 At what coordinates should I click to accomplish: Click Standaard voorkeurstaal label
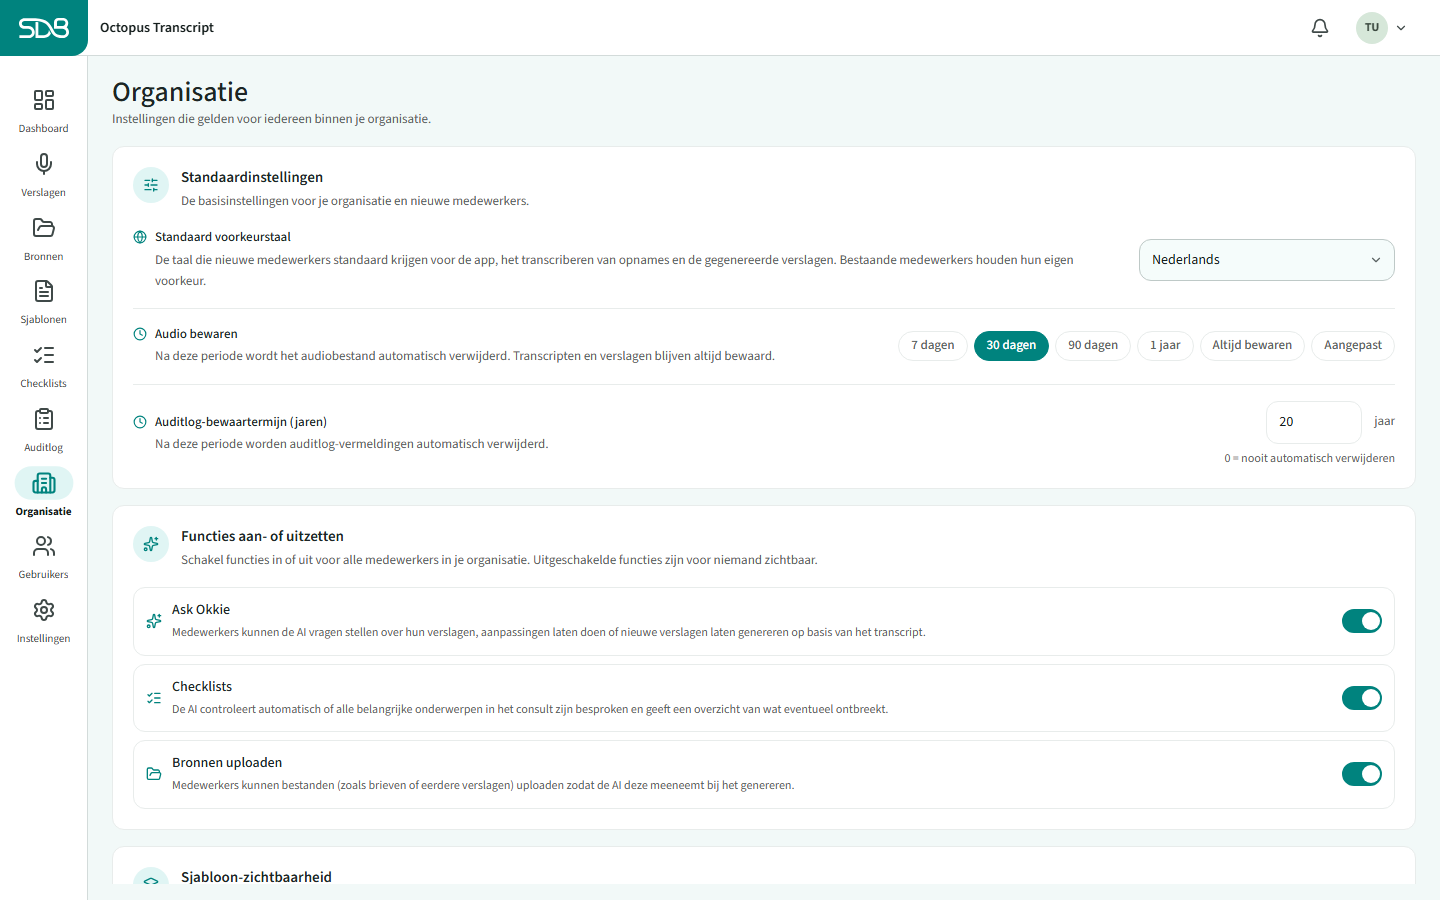pyautogui.click(x=223, y=237)
